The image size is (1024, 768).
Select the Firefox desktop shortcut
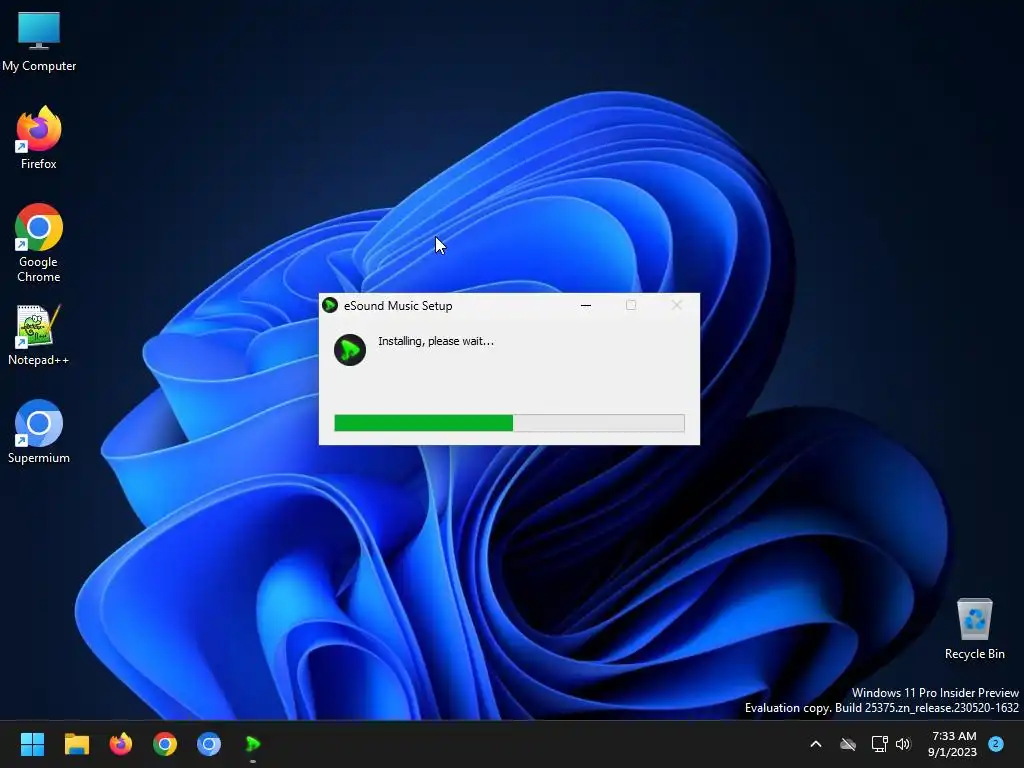click(39, 138)
